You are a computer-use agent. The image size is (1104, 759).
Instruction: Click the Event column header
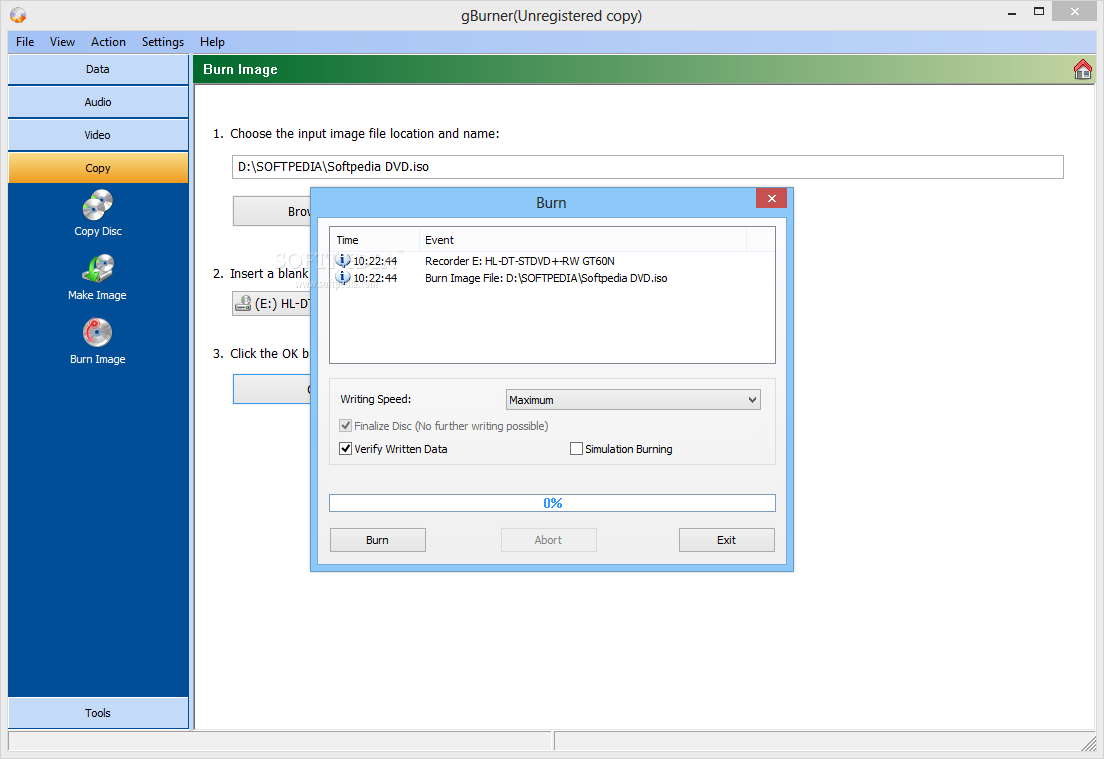tap(583, 240)
